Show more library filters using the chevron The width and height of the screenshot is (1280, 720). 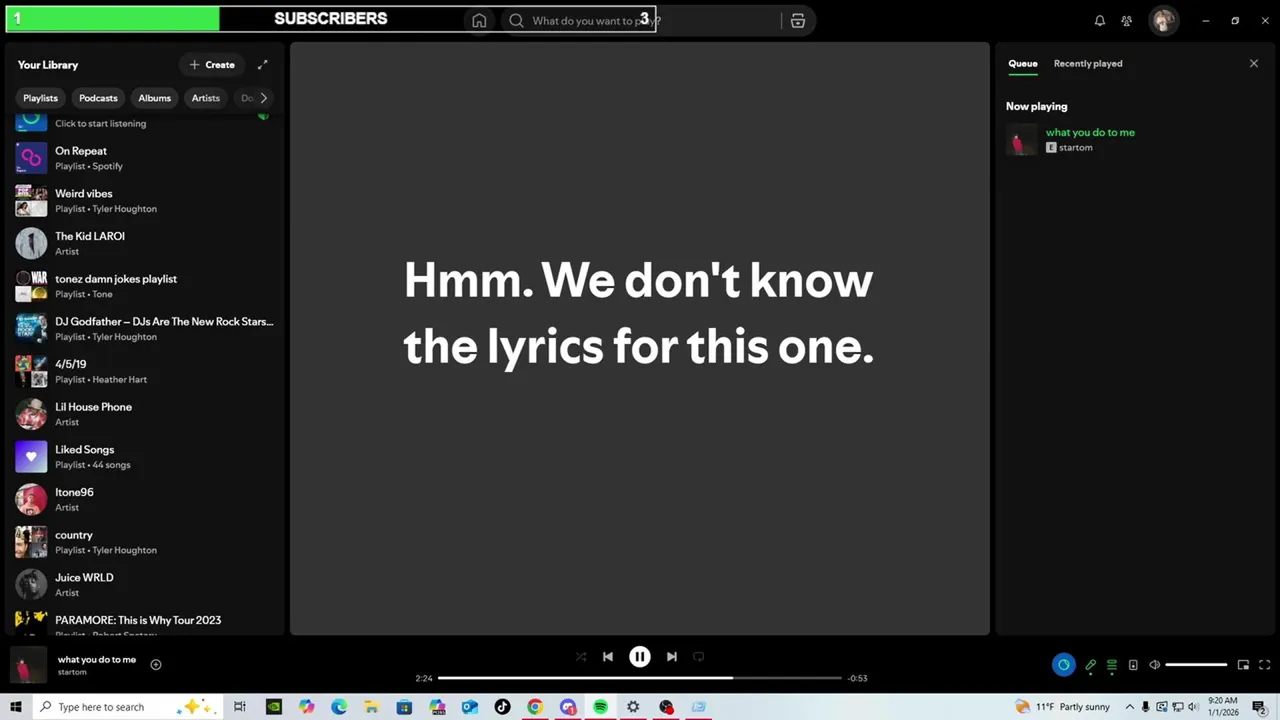(264, 98)
